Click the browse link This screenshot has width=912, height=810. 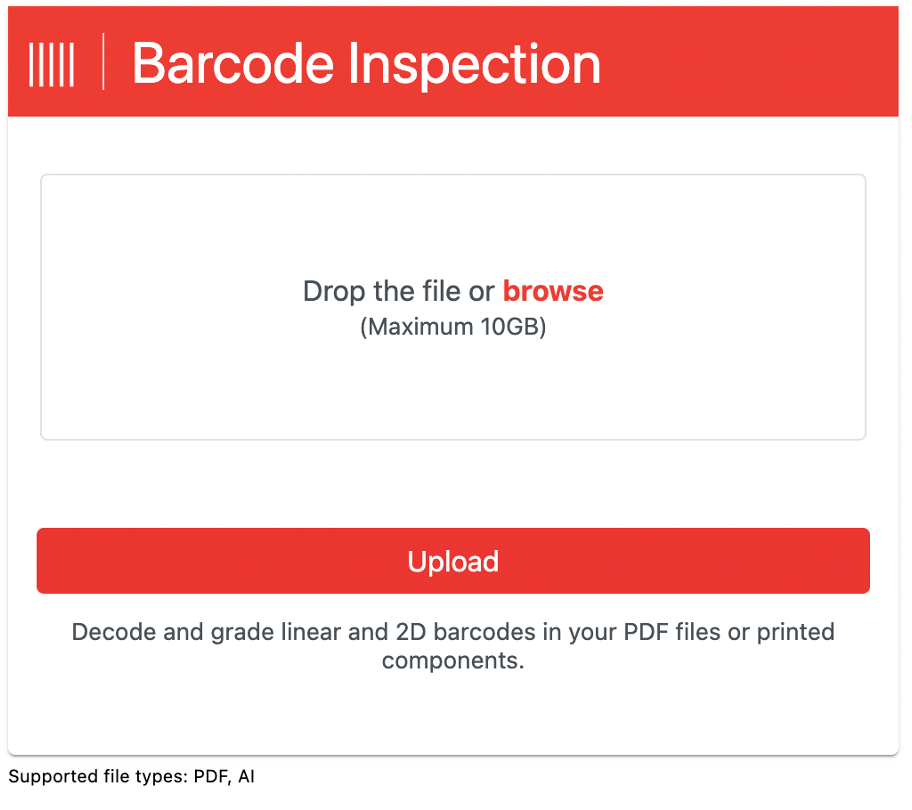click(553, 291)
